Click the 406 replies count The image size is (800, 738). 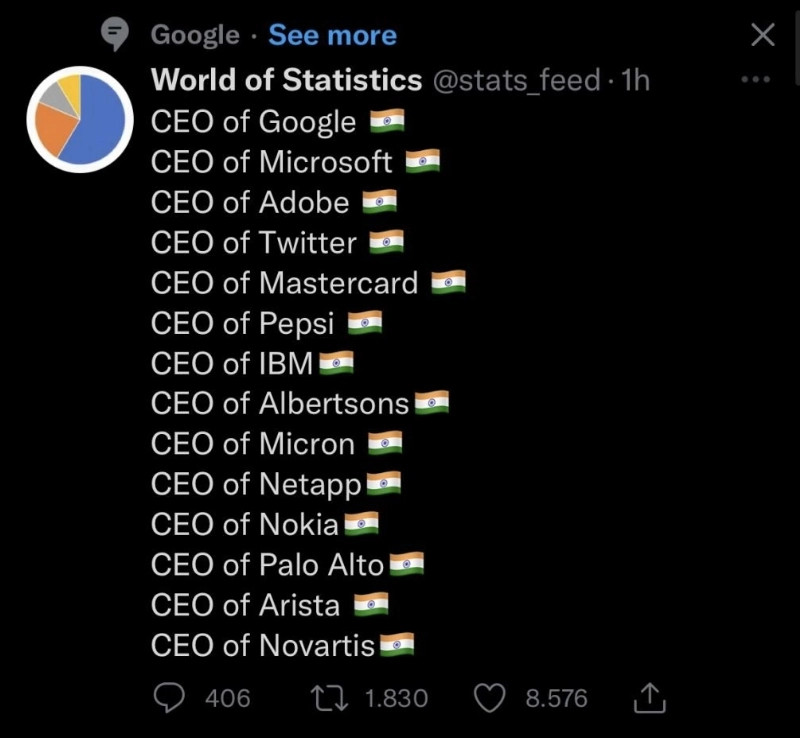[228, 697]
